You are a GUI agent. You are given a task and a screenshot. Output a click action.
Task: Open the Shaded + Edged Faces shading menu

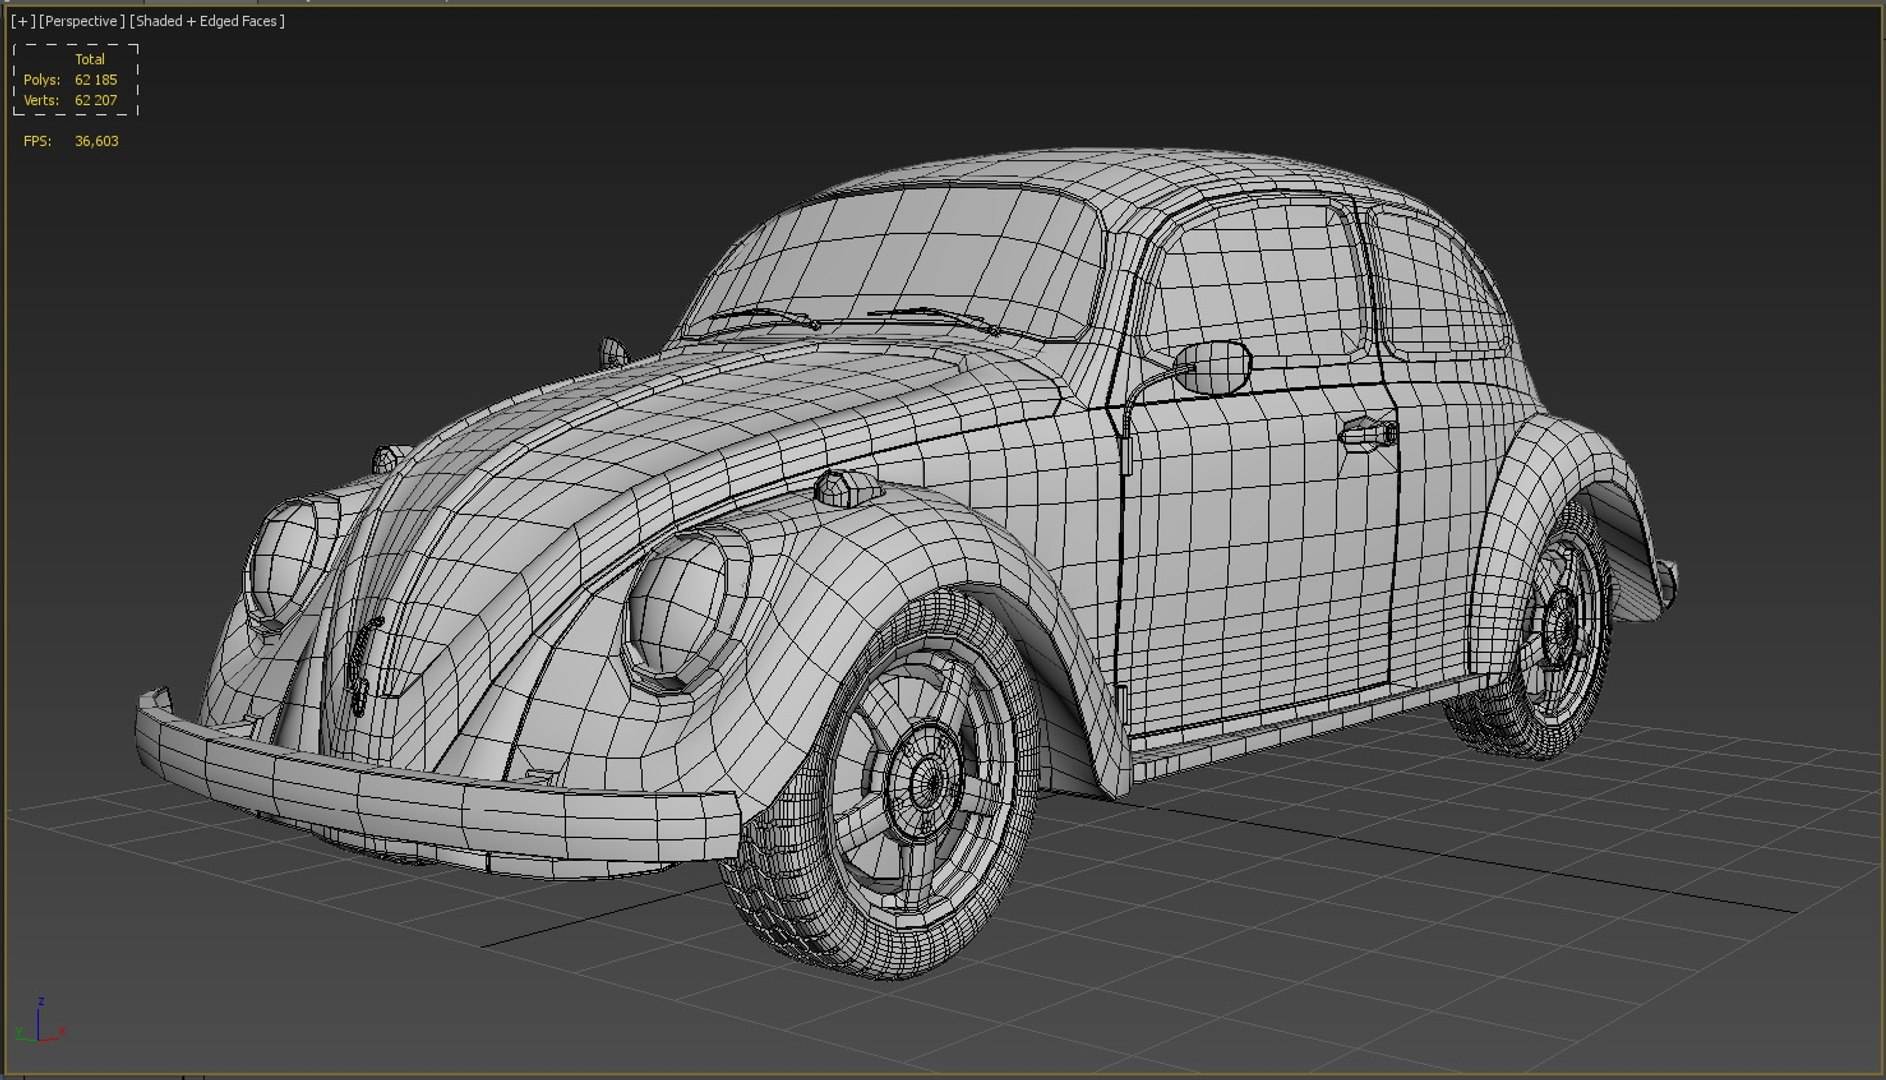[207, 21]
